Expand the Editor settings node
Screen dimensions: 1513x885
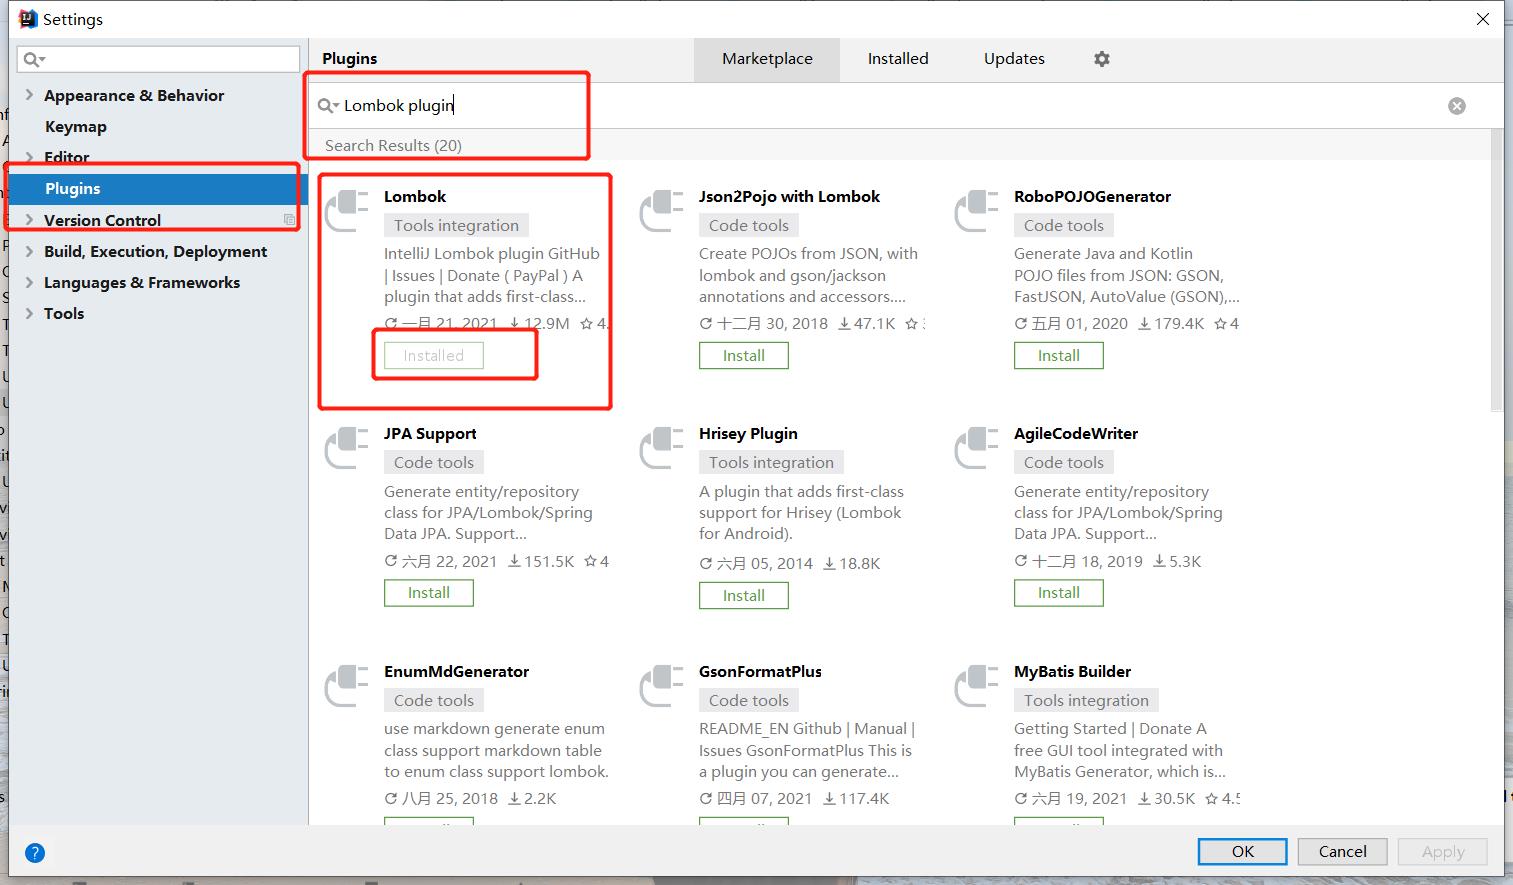(x=29, y=157)
